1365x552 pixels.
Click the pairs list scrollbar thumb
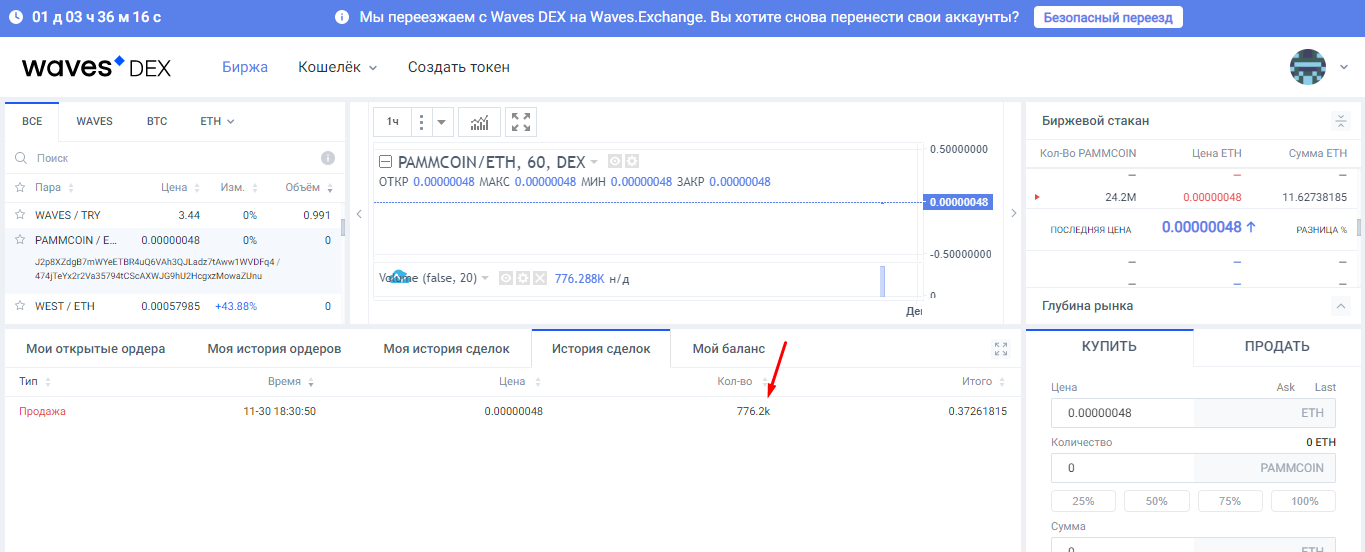click(343, 227)
